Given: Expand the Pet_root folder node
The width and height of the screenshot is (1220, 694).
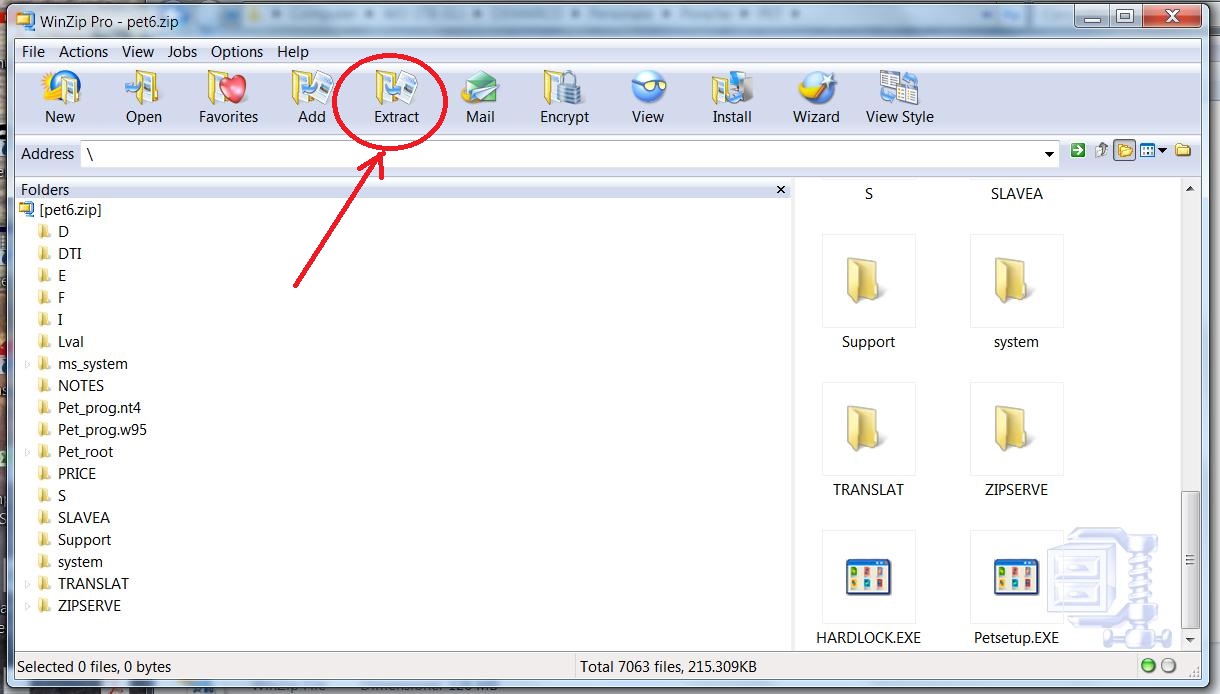Looking at the screenshot, I should click(x=28, y=452).
